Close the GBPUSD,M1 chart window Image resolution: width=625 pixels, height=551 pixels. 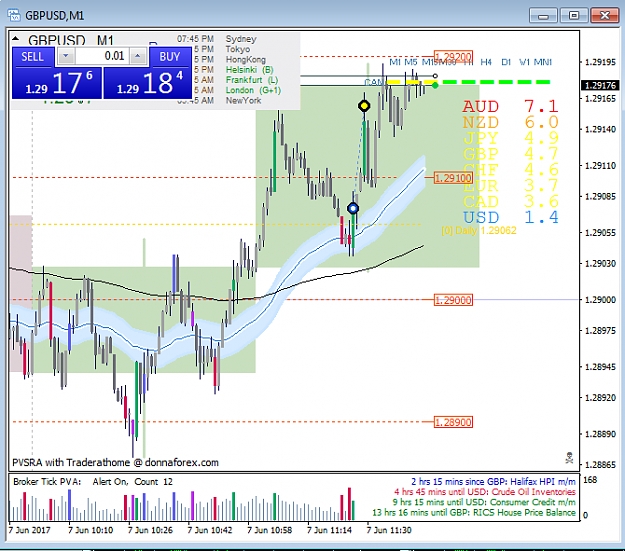pos(605,16)
